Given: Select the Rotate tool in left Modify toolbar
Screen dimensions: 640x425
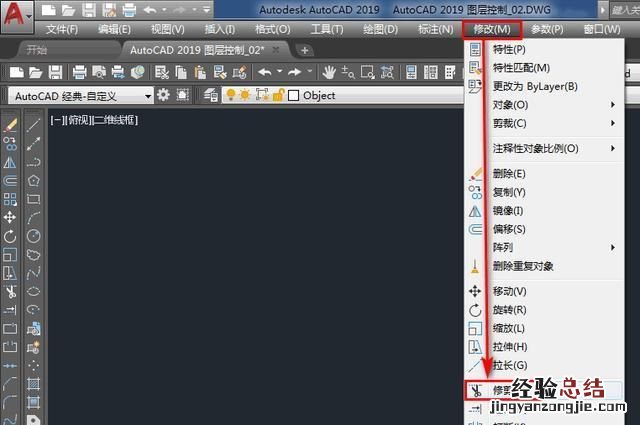Looking at the screenshot, I should click(10, 236).
